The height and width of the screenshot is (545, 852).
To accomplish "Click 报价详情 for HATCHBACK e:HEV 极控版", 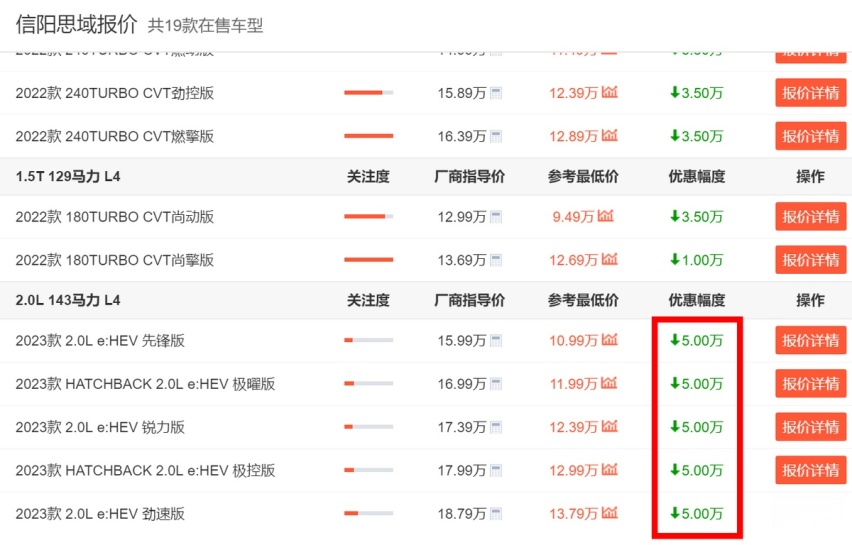I will tap(811, 470).
